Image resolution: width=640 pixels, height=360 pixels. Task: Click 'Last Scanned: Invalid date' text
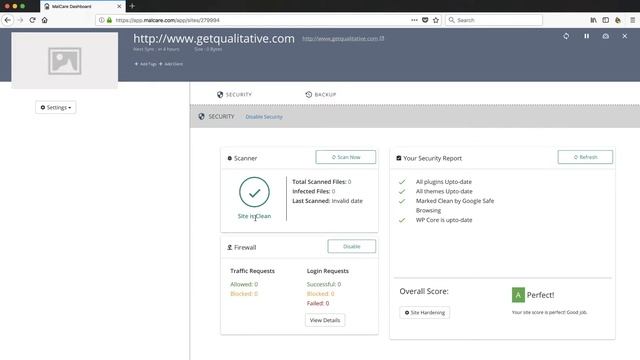click(327, 201)
